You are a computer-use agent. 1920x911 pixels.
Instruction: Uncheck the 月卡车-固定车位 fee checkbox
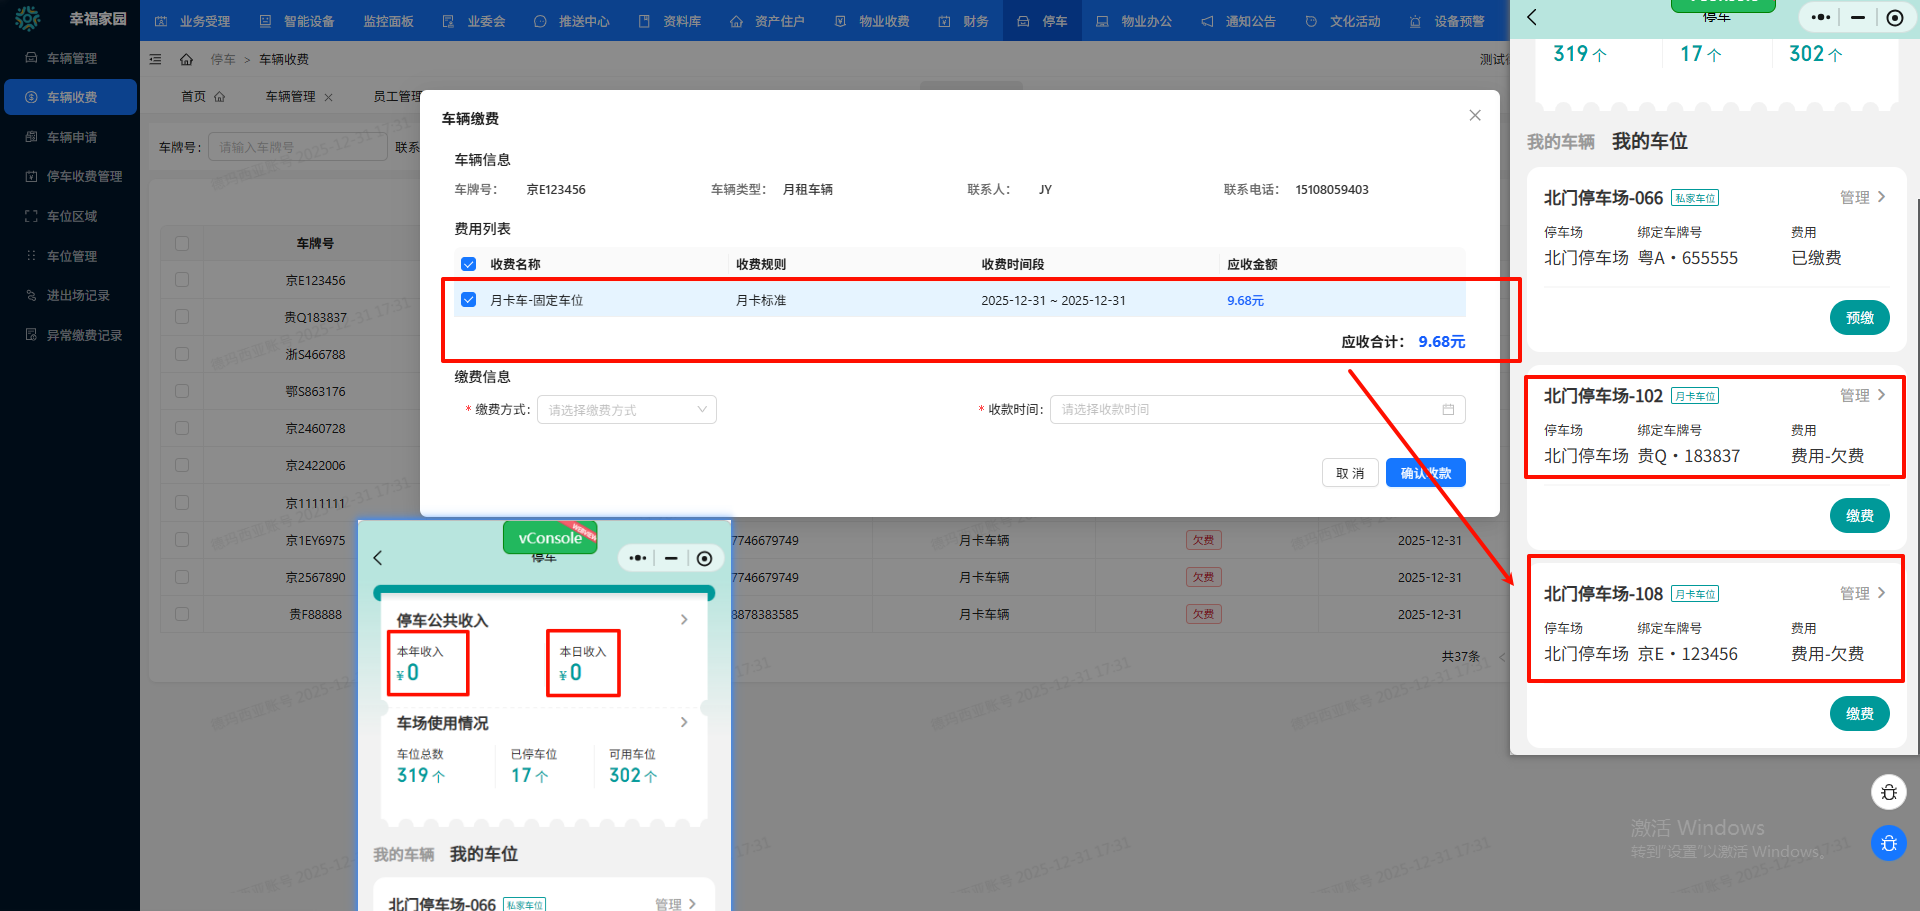468,300
